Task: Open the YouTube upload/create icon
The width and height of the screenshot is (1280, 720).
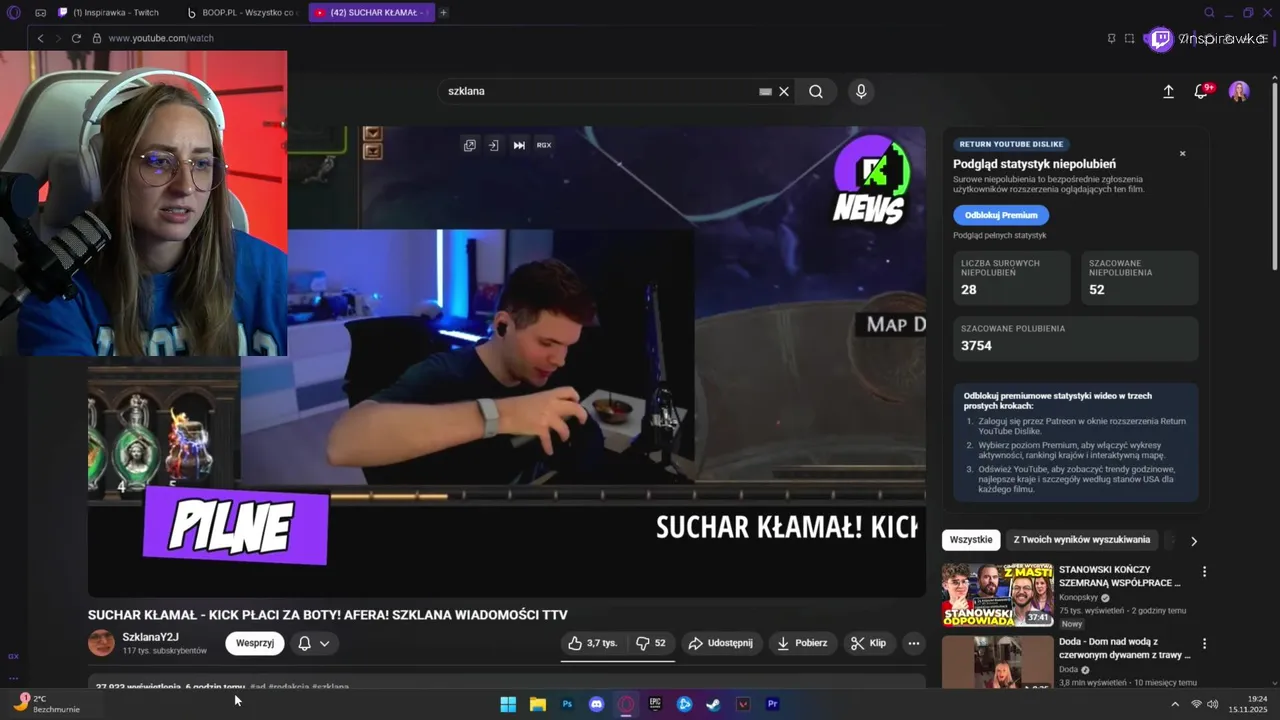Action: pos(1168,91)
